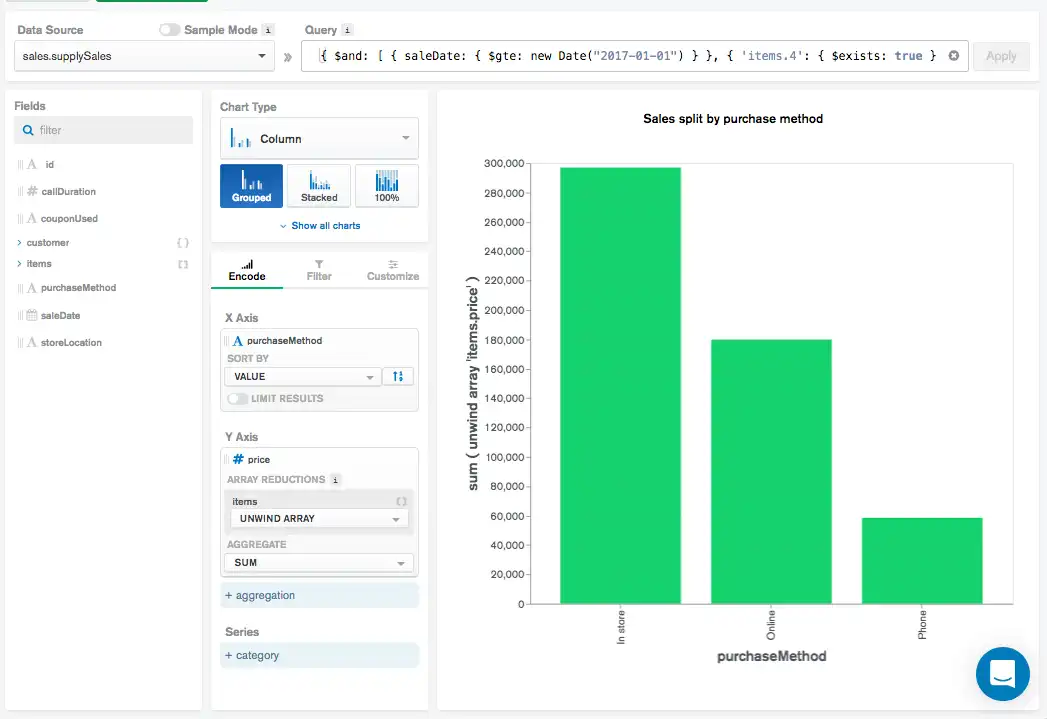Expand the customer field tree

coord(19,243)
